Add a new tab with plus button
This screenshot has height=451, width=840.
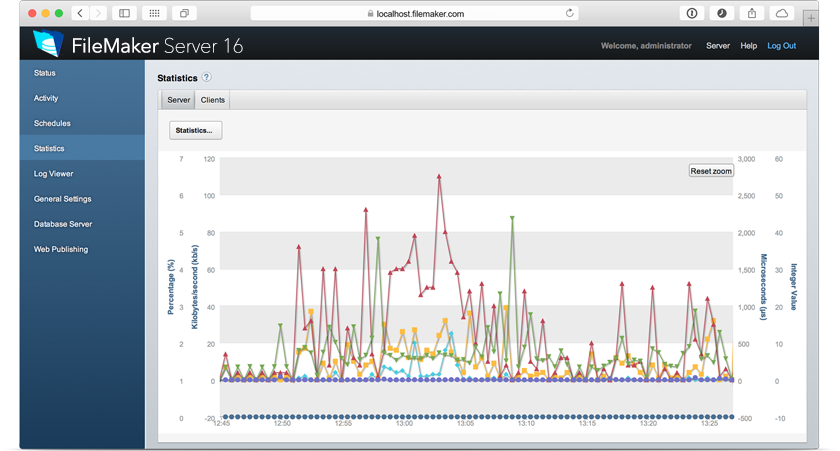coord(810,17)
